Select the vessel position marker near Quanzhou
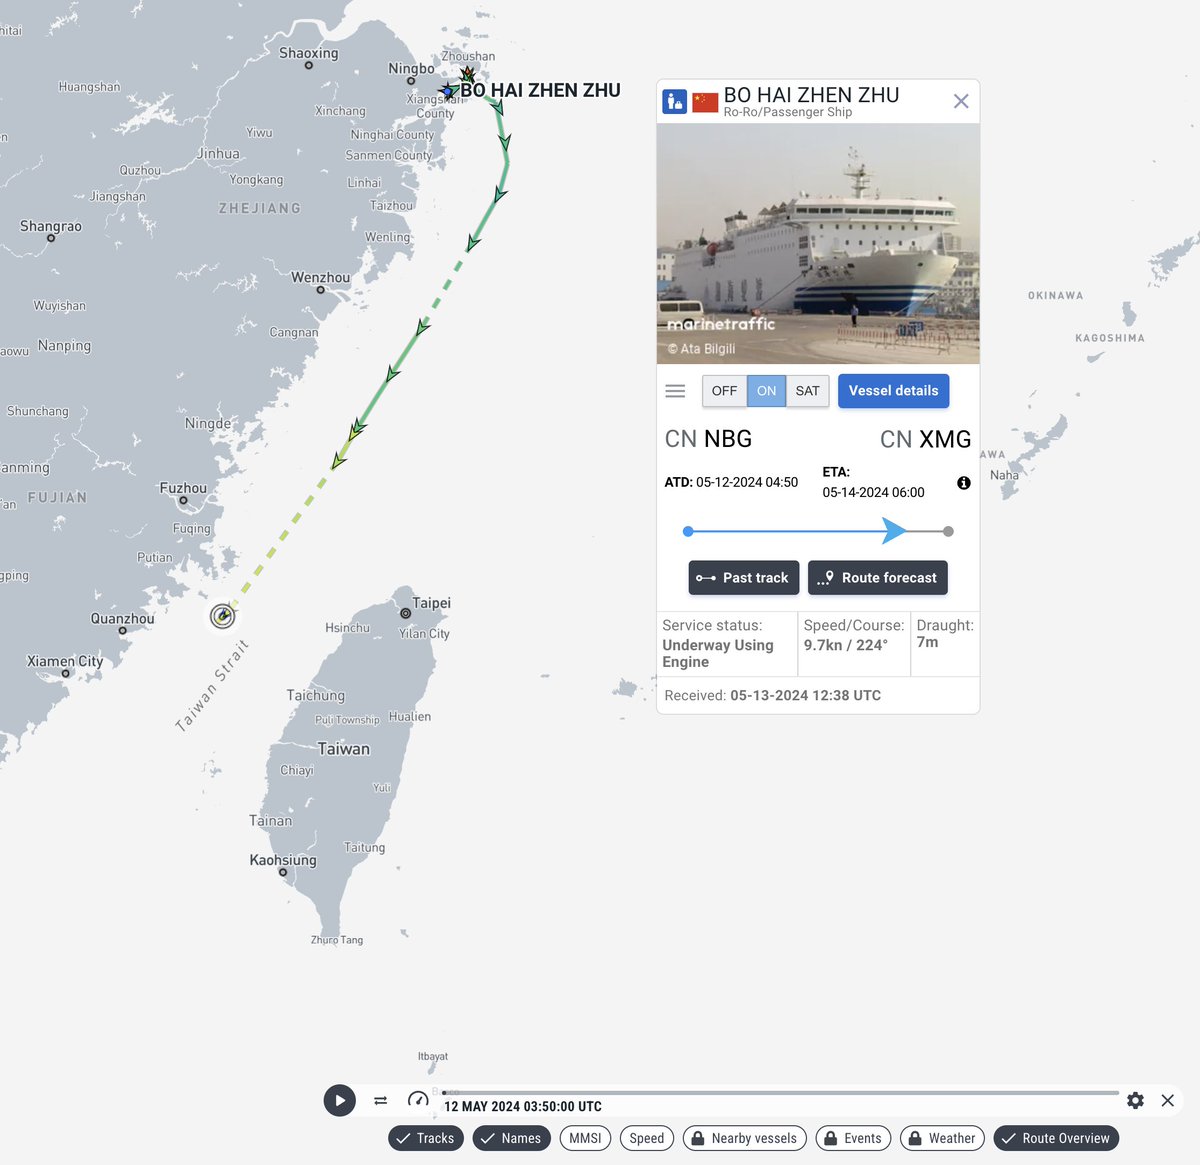Image resolution: width=1200 pixels, height=1165 pixels. click(222, 615)
